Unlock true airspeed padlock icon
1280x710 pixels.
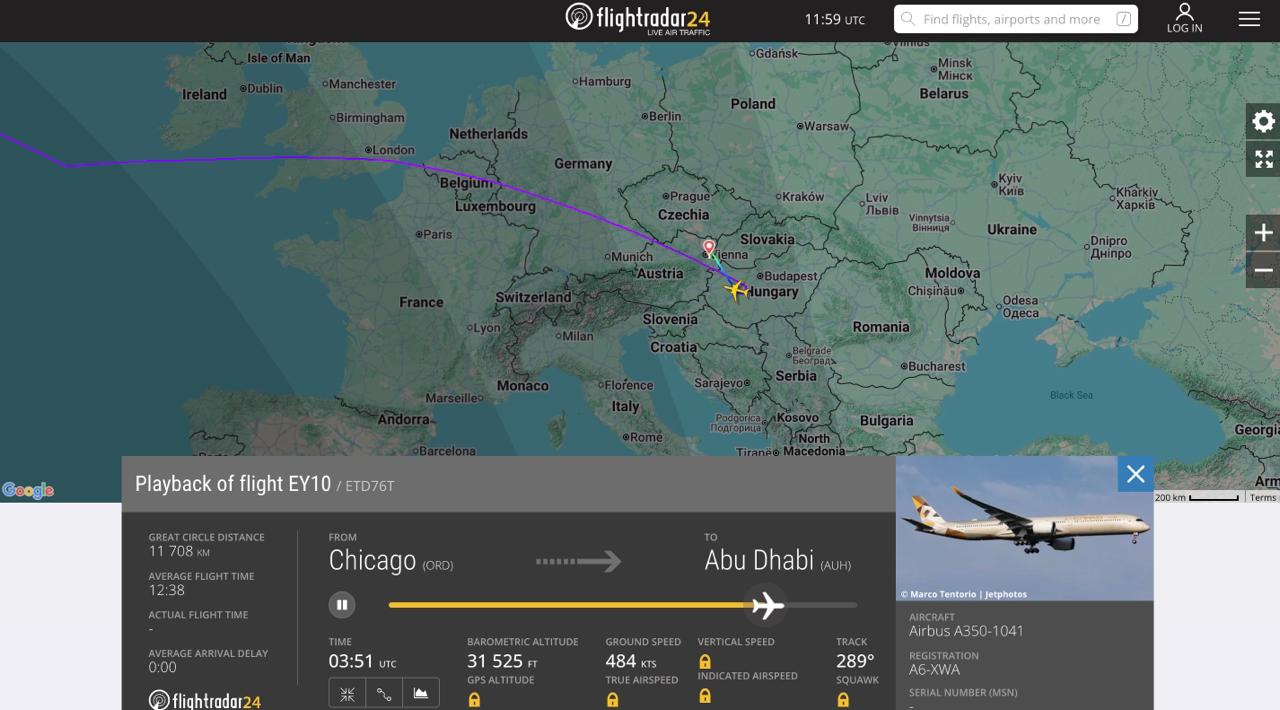click(612, 700)
